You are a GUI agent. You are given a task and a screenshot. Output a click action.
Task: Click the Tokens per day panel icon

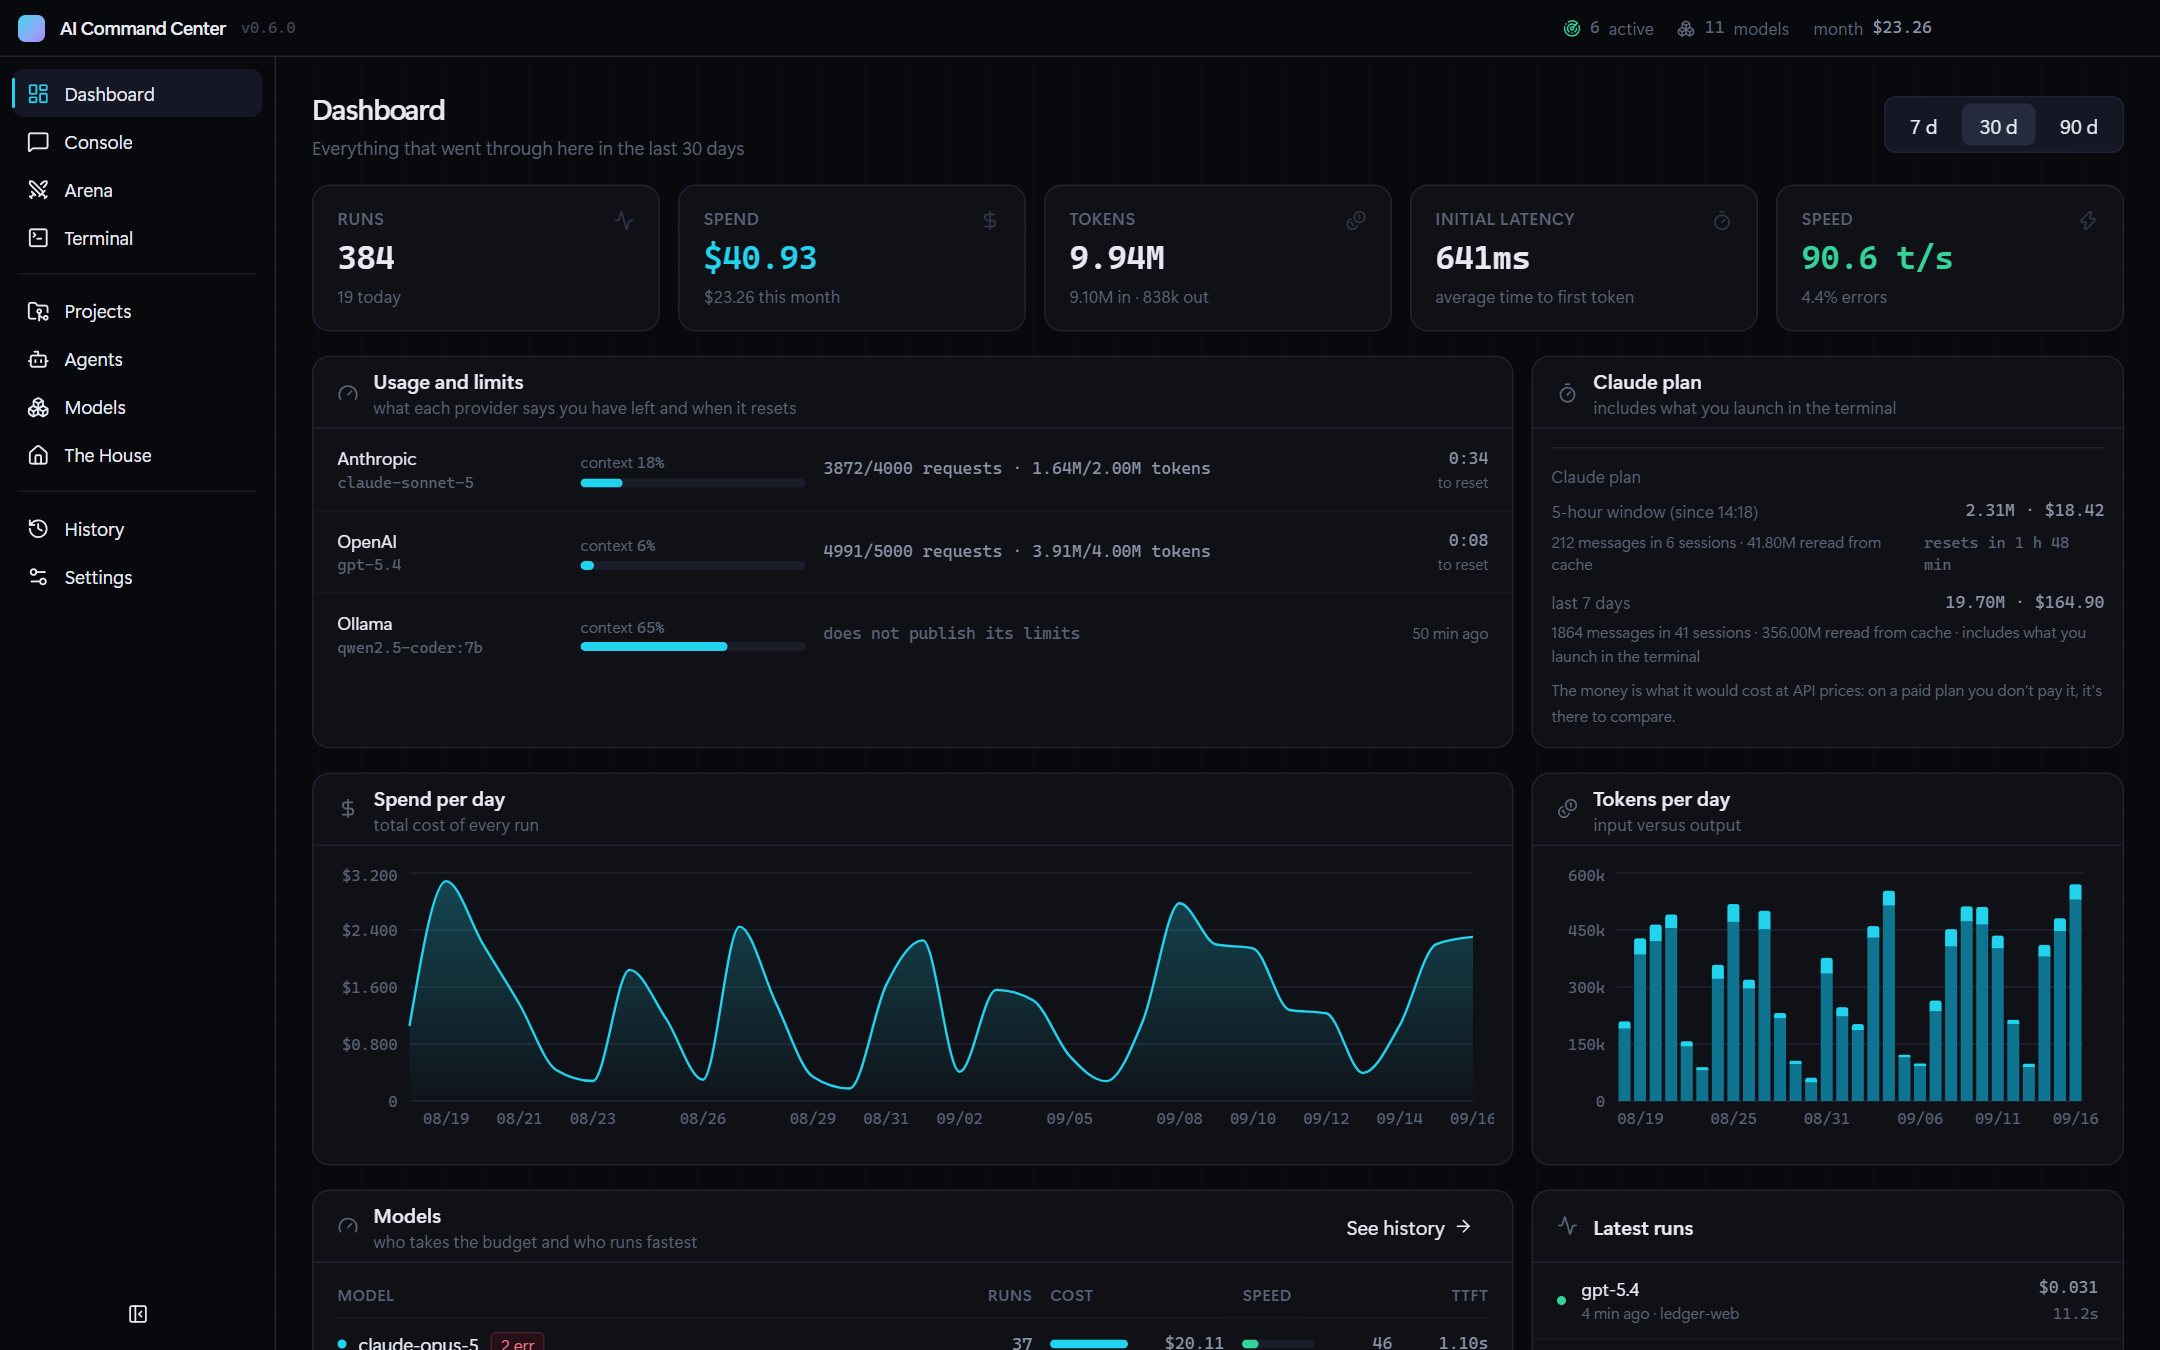tap(1567, 808)
